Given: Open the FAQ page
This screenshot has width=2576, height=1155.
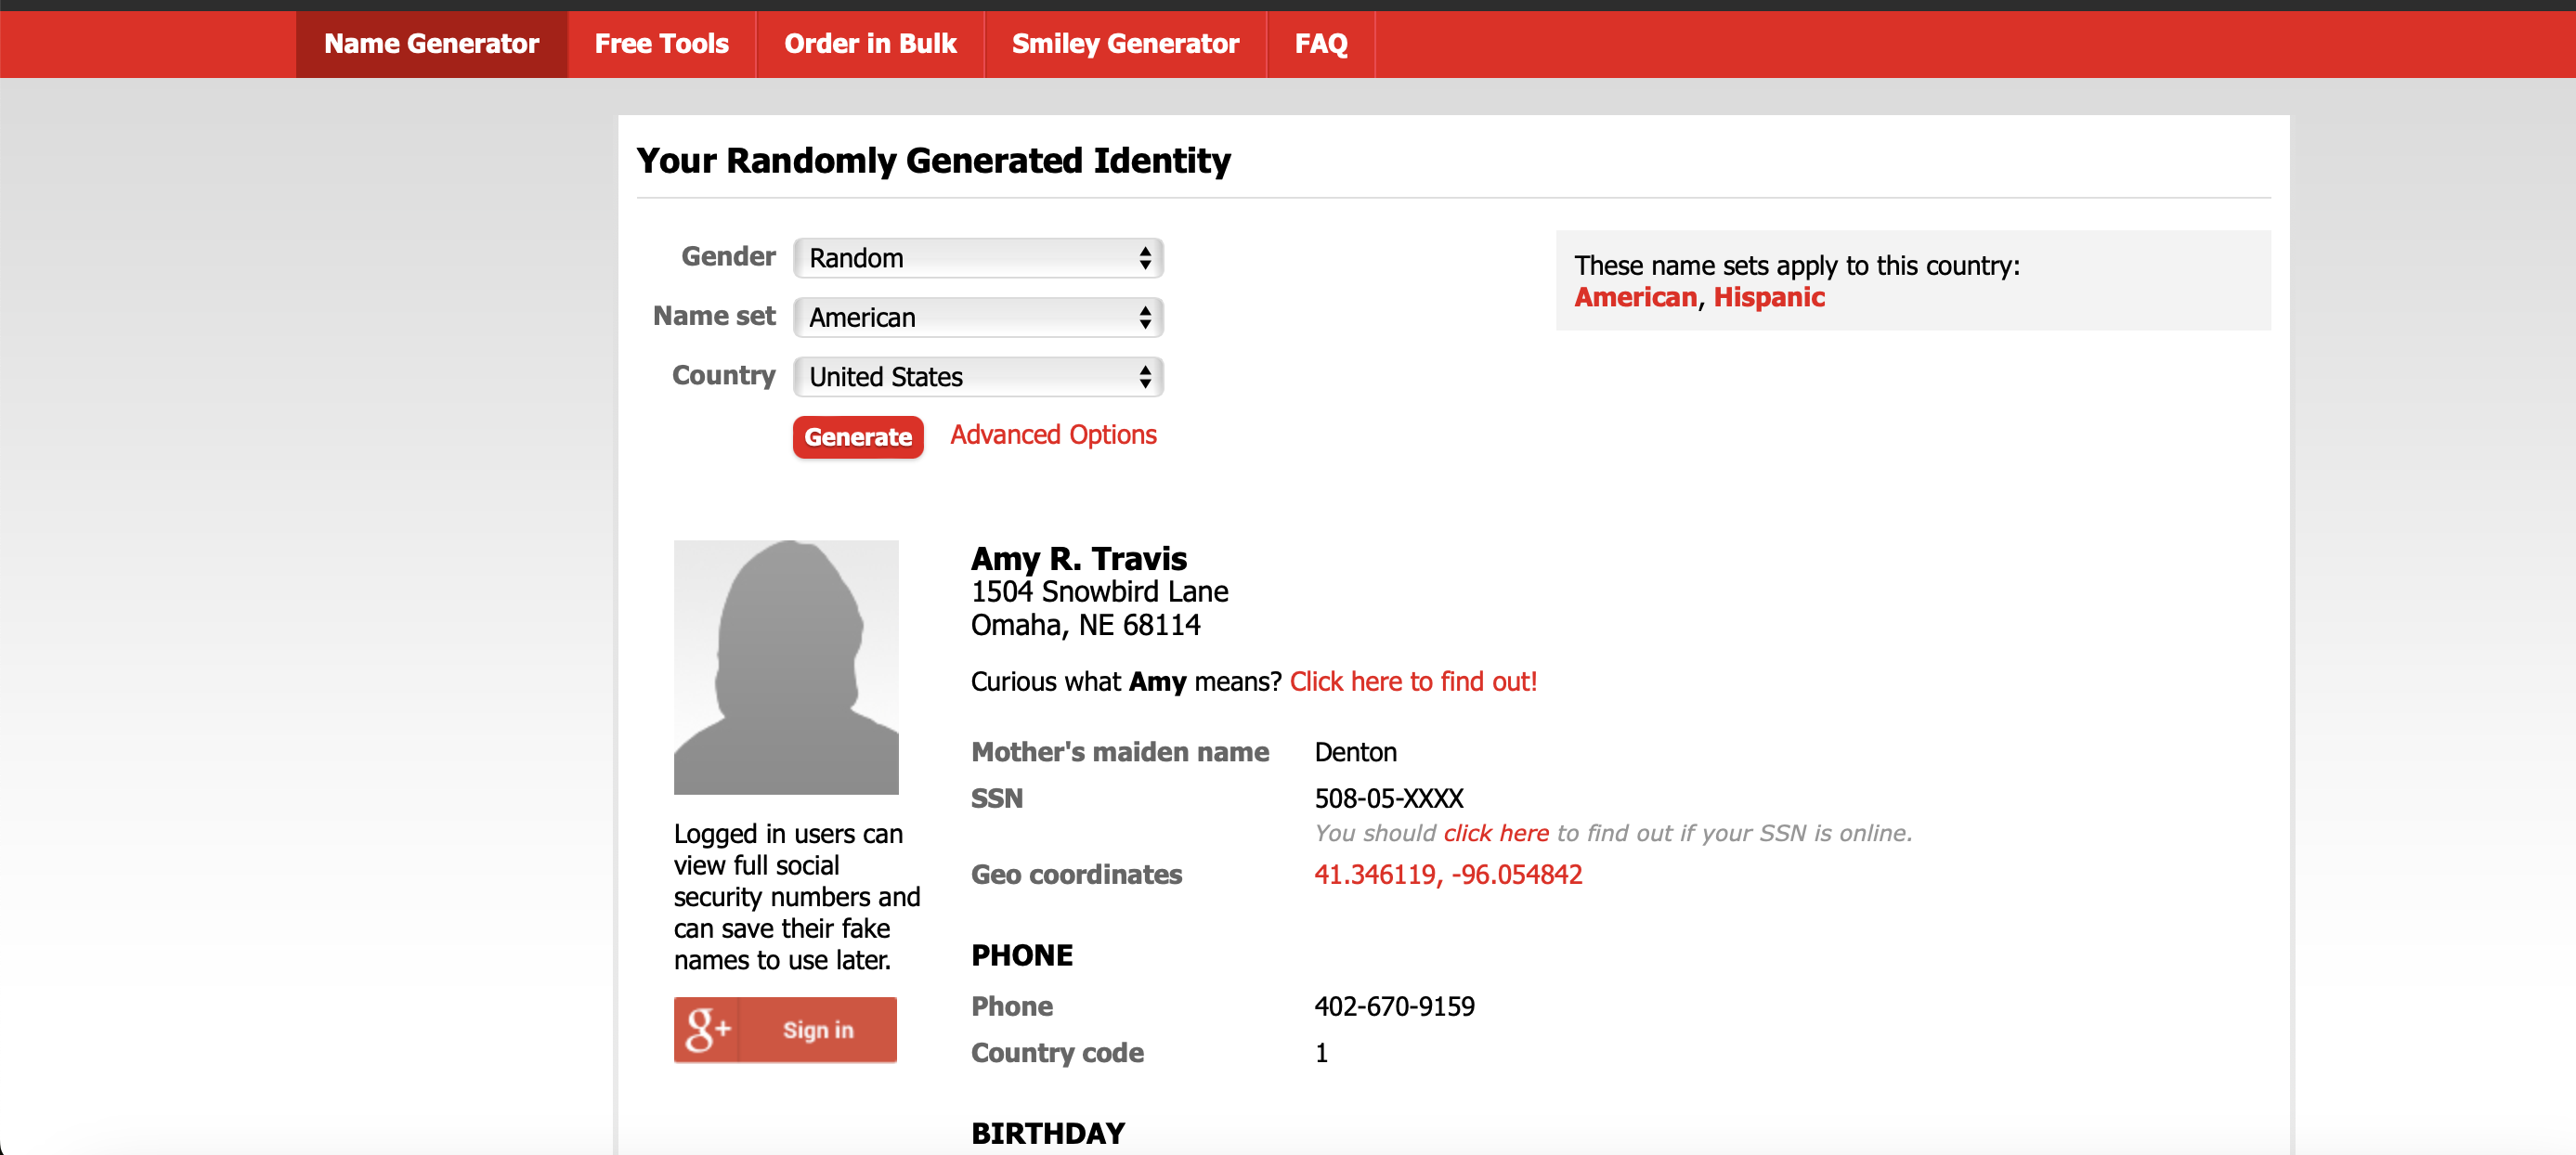Looking at the screenshot, I should tap(1320, 44).
